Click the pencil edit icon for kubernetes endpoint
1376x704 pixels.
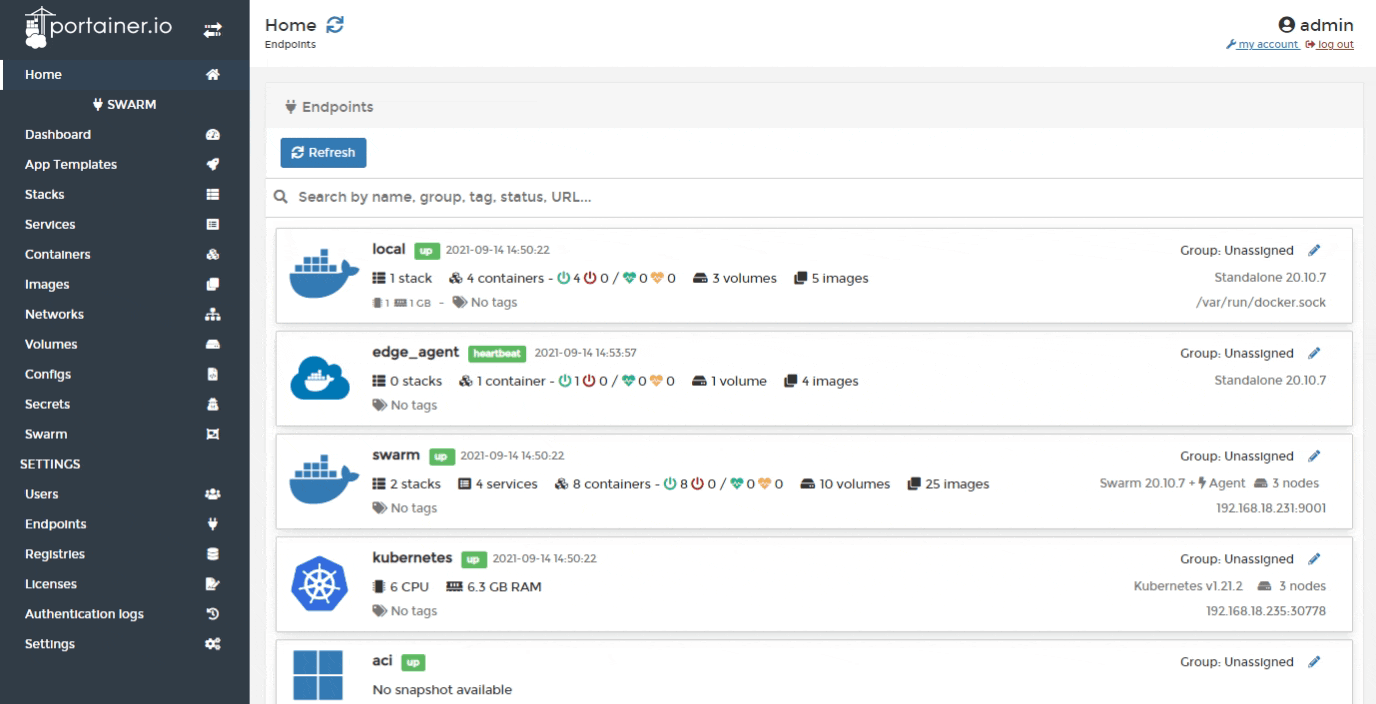1314,559
